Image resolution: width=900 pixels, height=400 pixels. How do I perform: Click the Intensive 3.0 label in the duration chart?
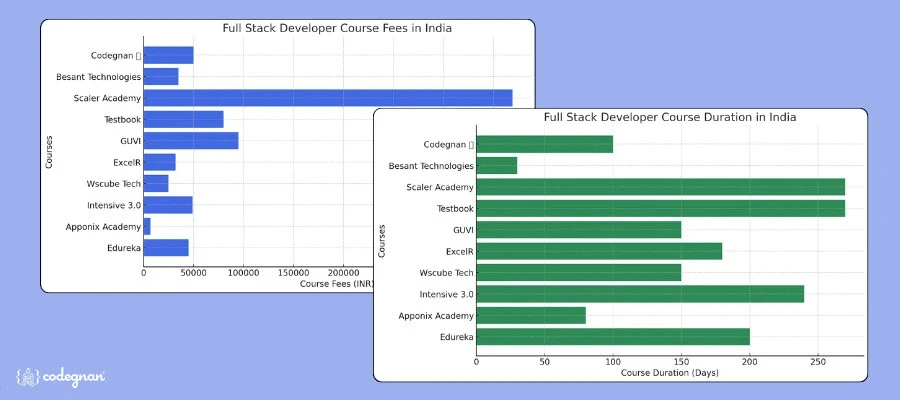[447, 294]
